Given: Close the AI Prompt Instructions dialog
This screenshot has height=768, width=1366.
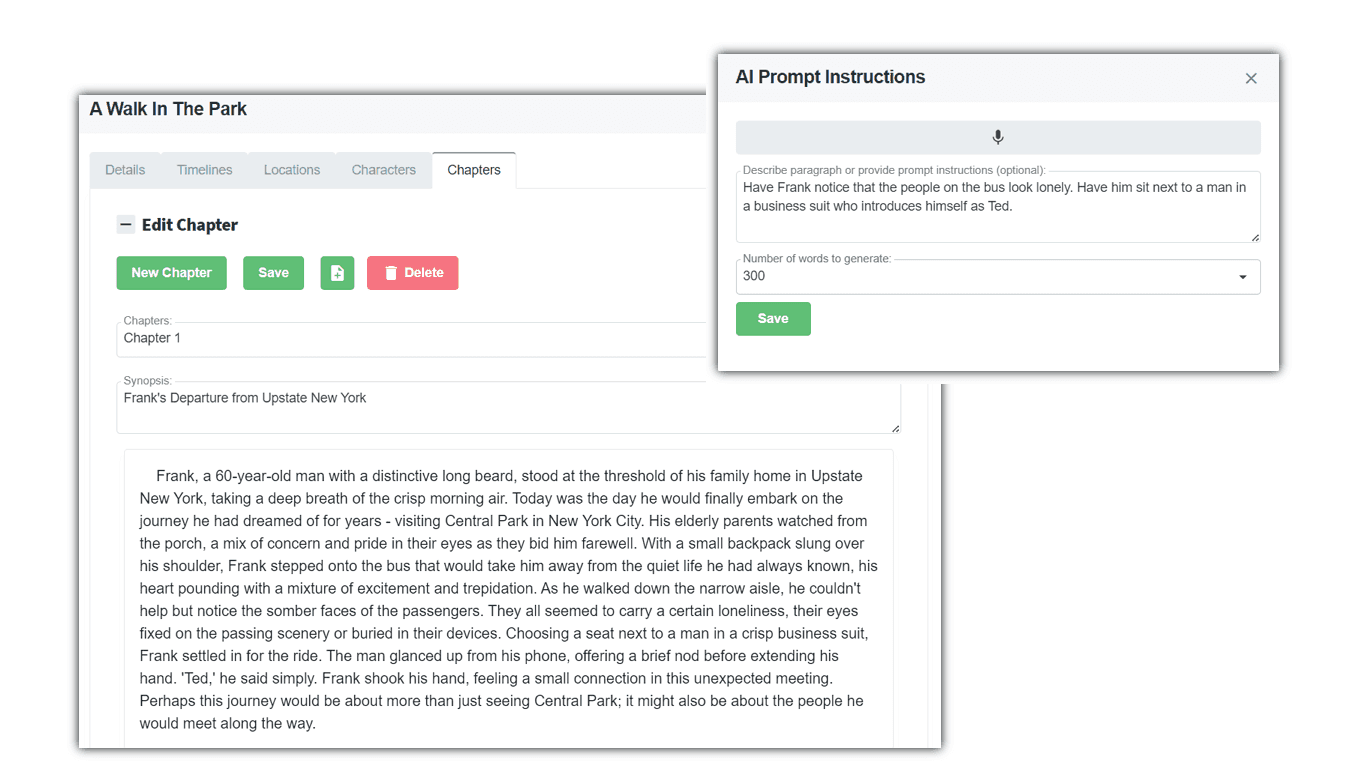Looking at the screenshot, I should (x=1251, y=77).
